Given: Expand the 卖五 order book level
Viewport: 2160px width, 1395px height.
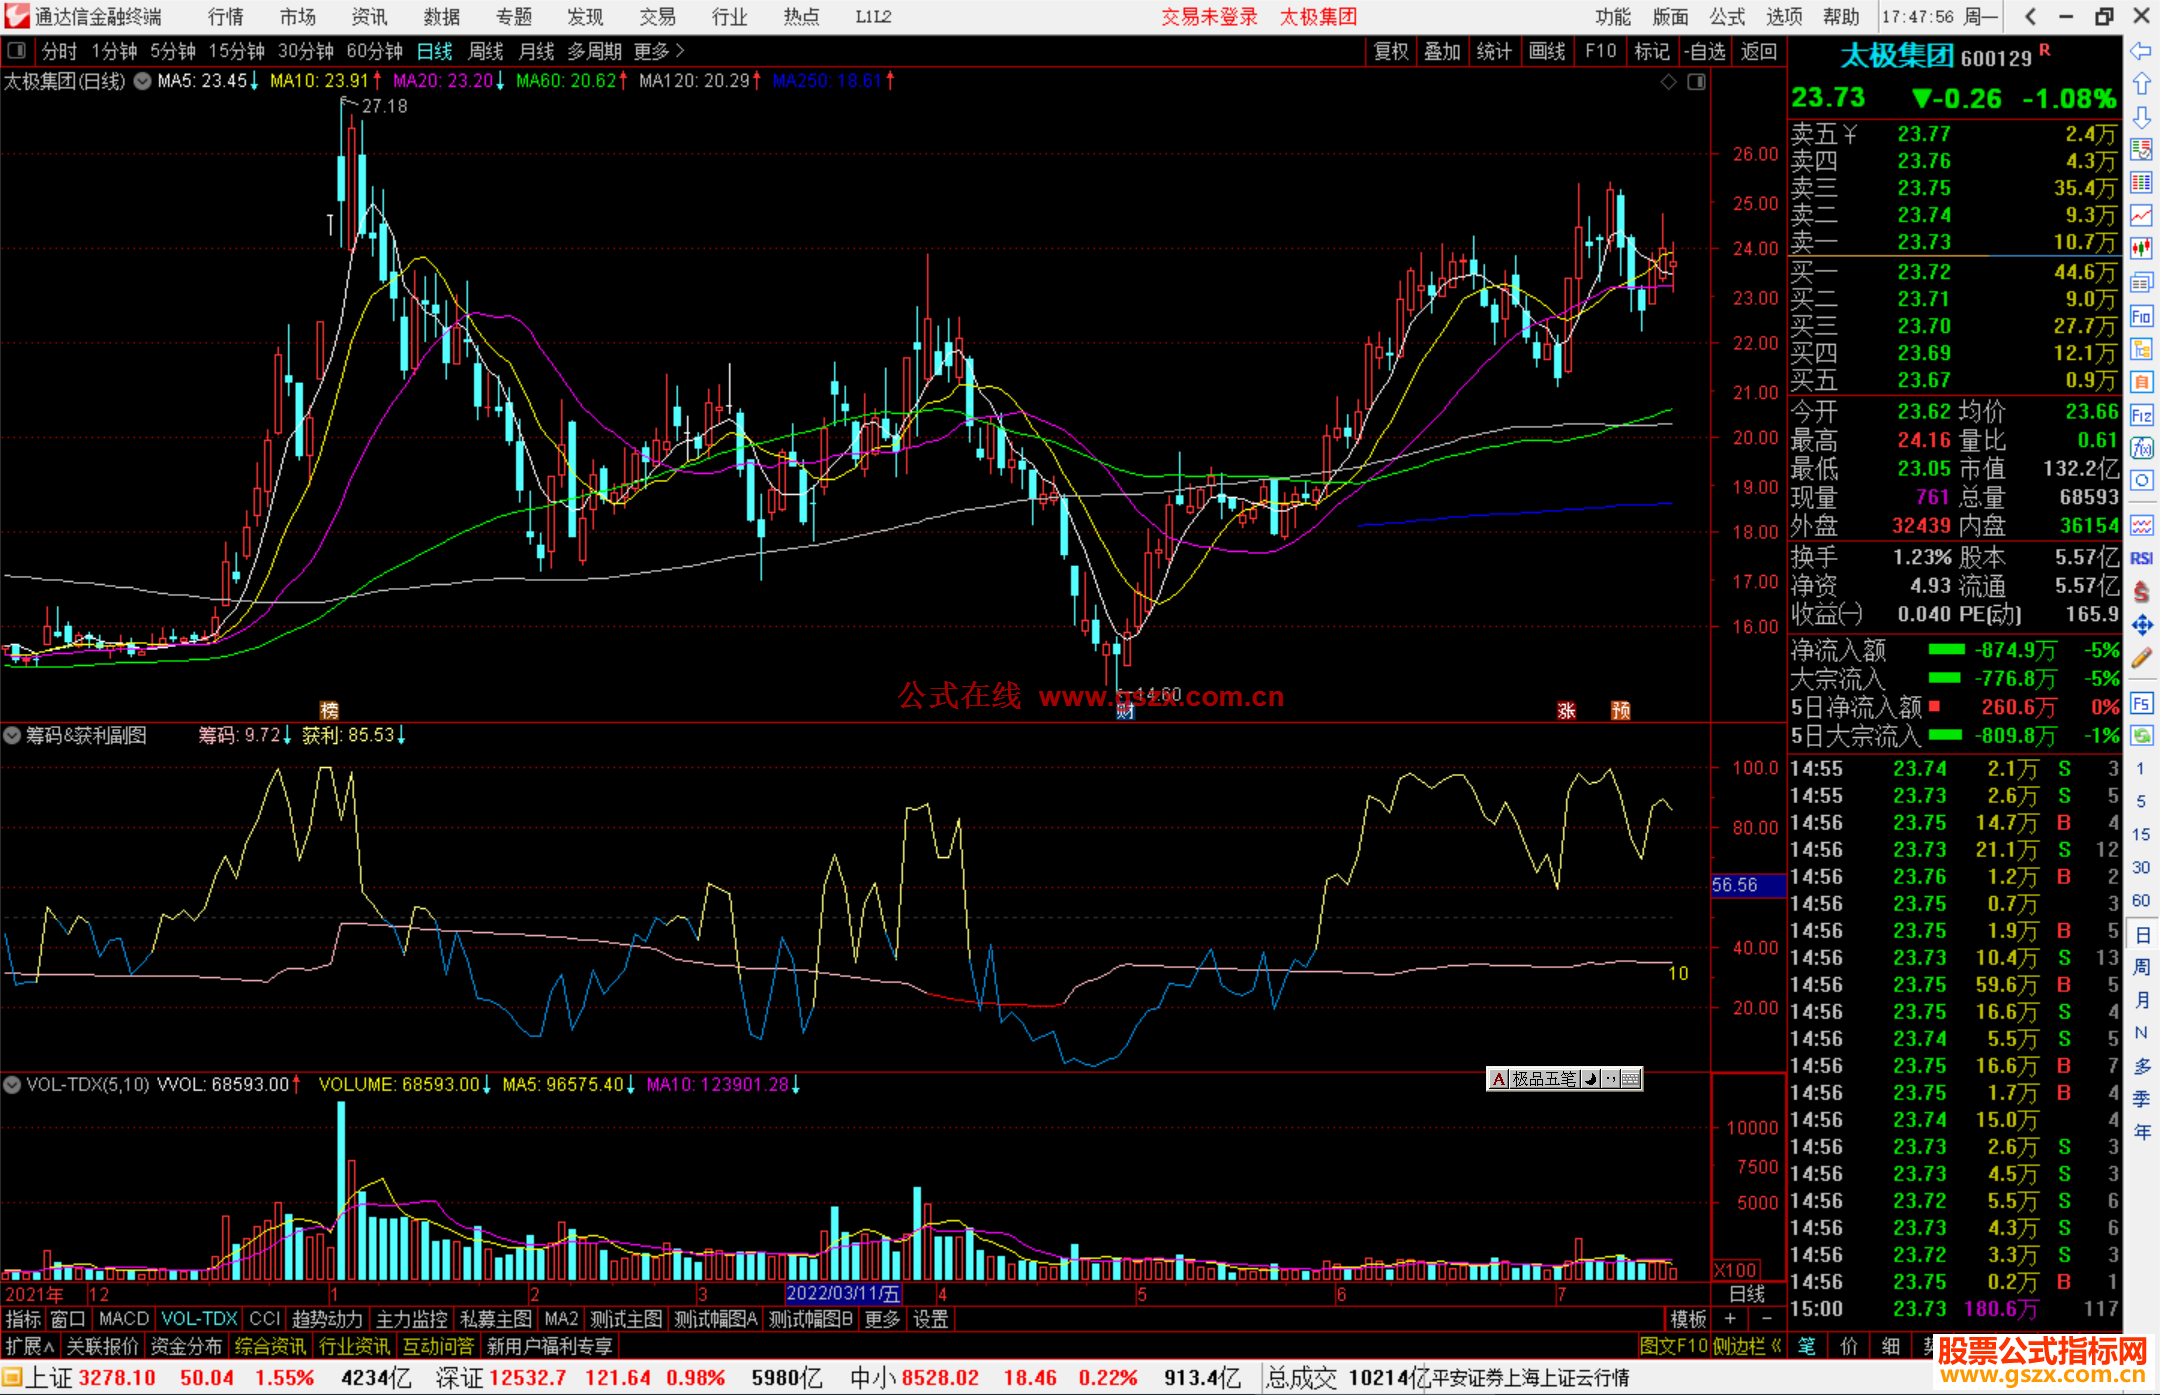Looking at the screenshot, I should 1824,134.
